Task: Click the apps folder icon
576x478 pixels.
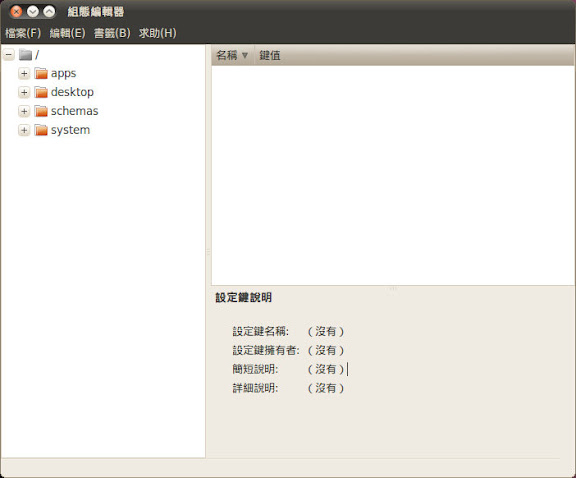Action: 41,73
